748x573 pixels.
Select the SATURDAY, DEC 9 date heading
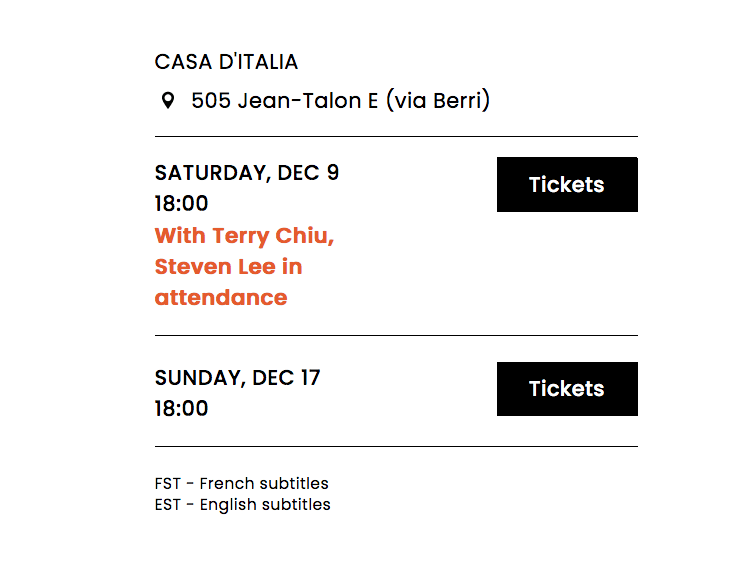(x=247, y=173)
